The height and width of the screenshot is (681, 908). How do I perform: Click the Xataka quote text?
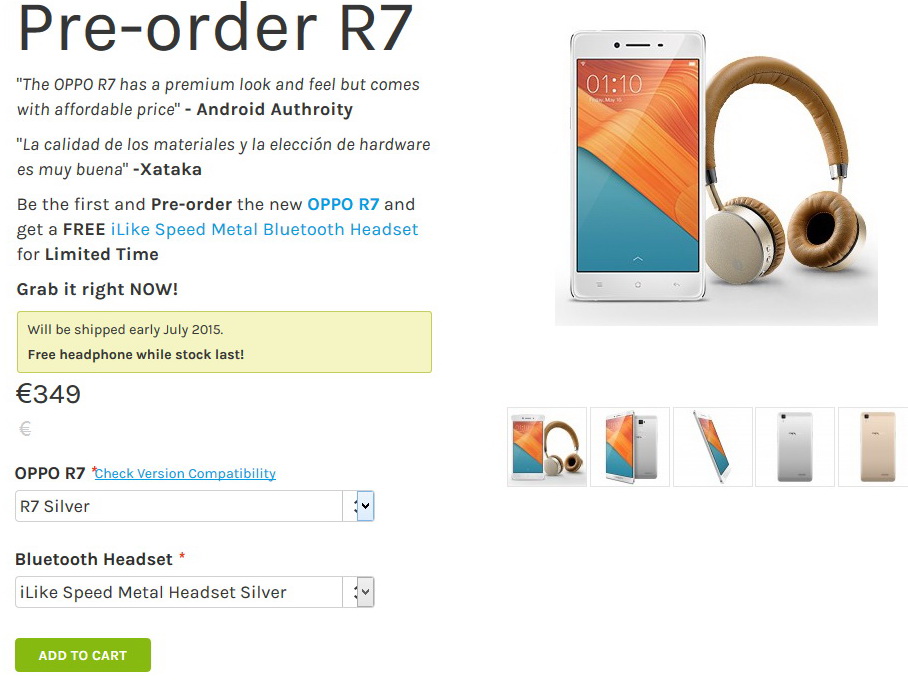coord(224,157)
